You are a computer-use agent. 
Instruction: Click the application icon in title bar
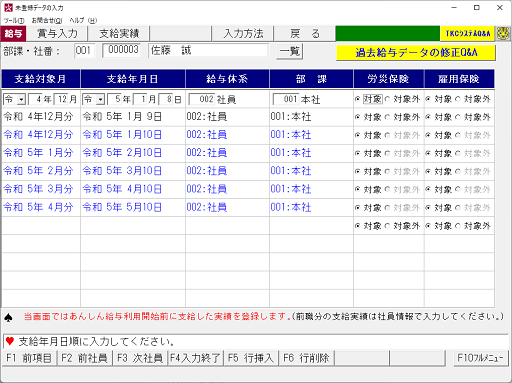8,7
